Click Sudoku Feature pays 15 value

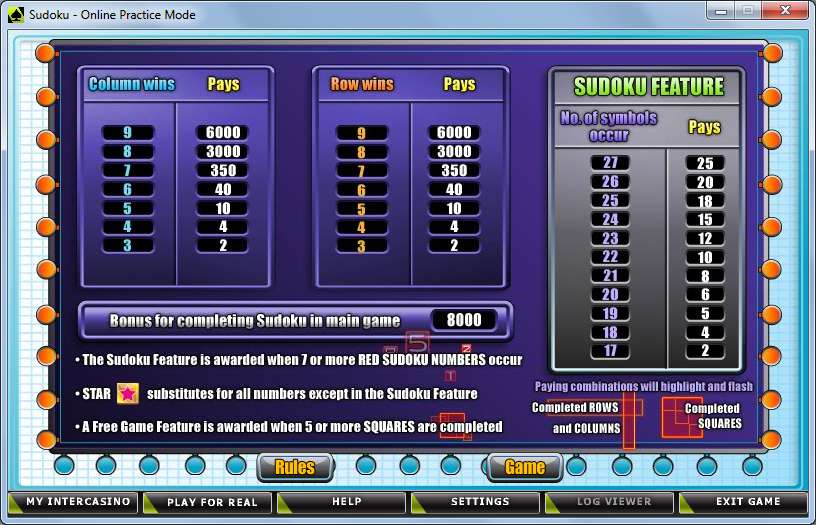pyautogui.click(x=705, y=220)
